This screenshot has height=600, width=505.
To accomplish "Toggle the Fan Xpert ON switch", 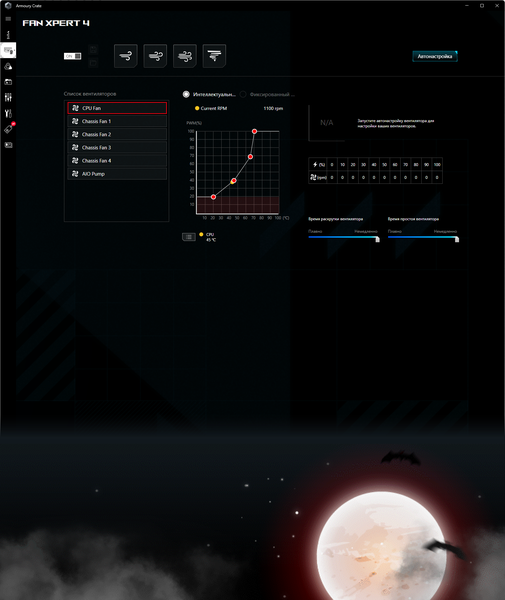I will pyautogui.click(x=72, y=56).
